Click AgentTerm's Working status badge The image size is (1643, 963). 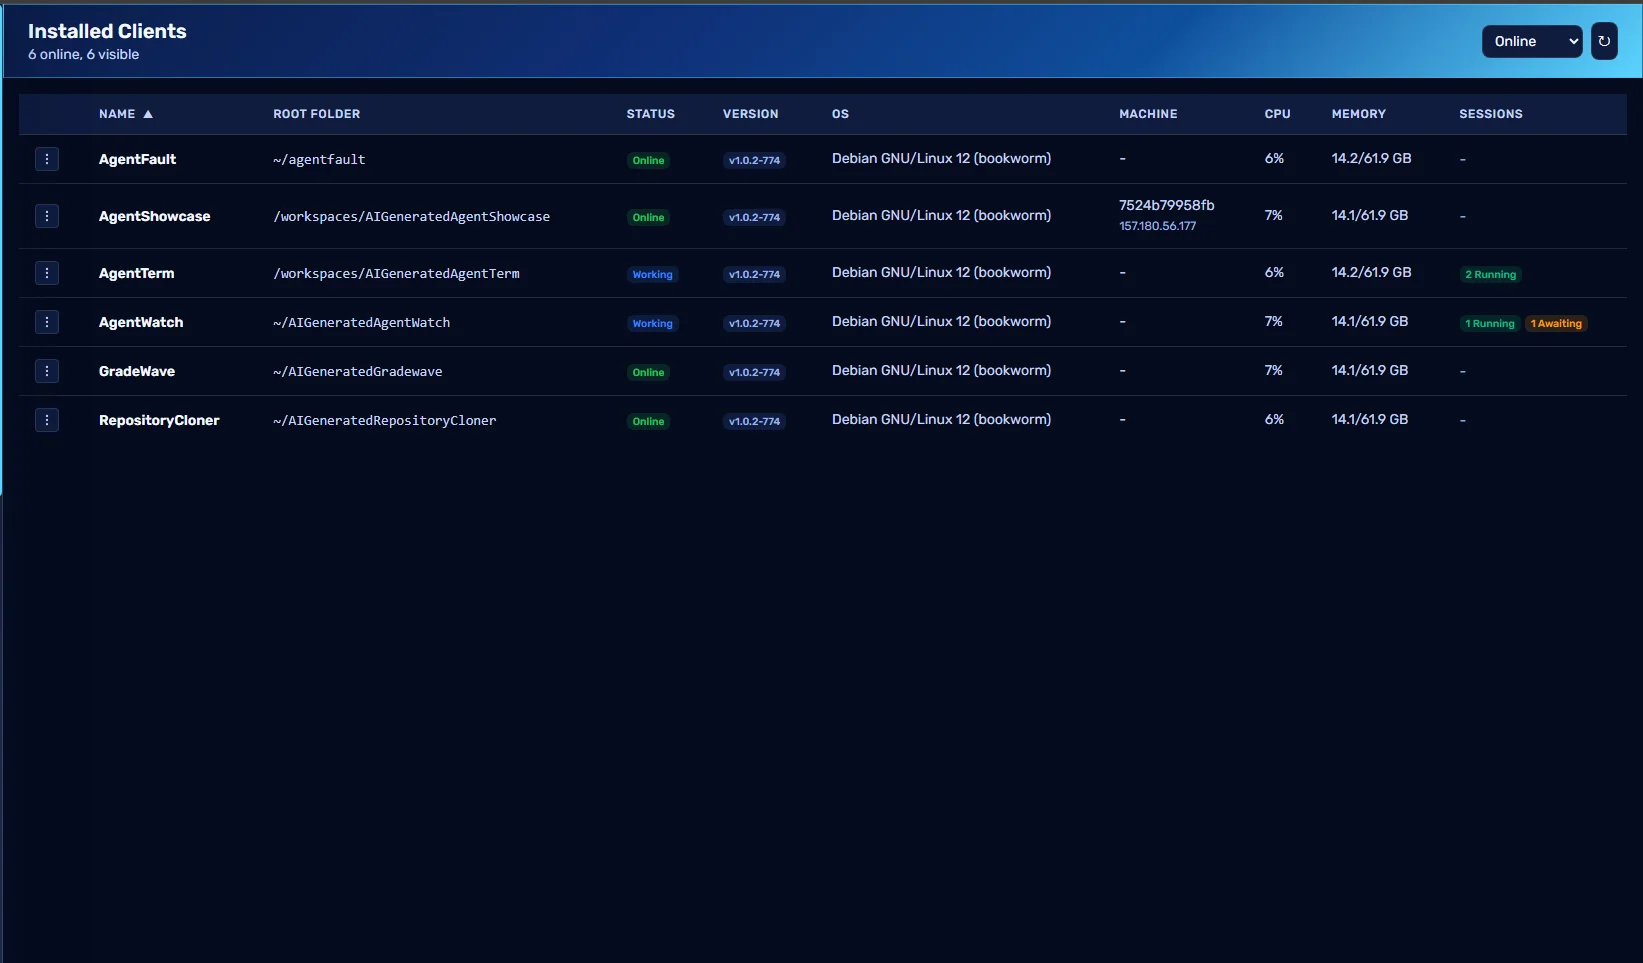[652, 274]
